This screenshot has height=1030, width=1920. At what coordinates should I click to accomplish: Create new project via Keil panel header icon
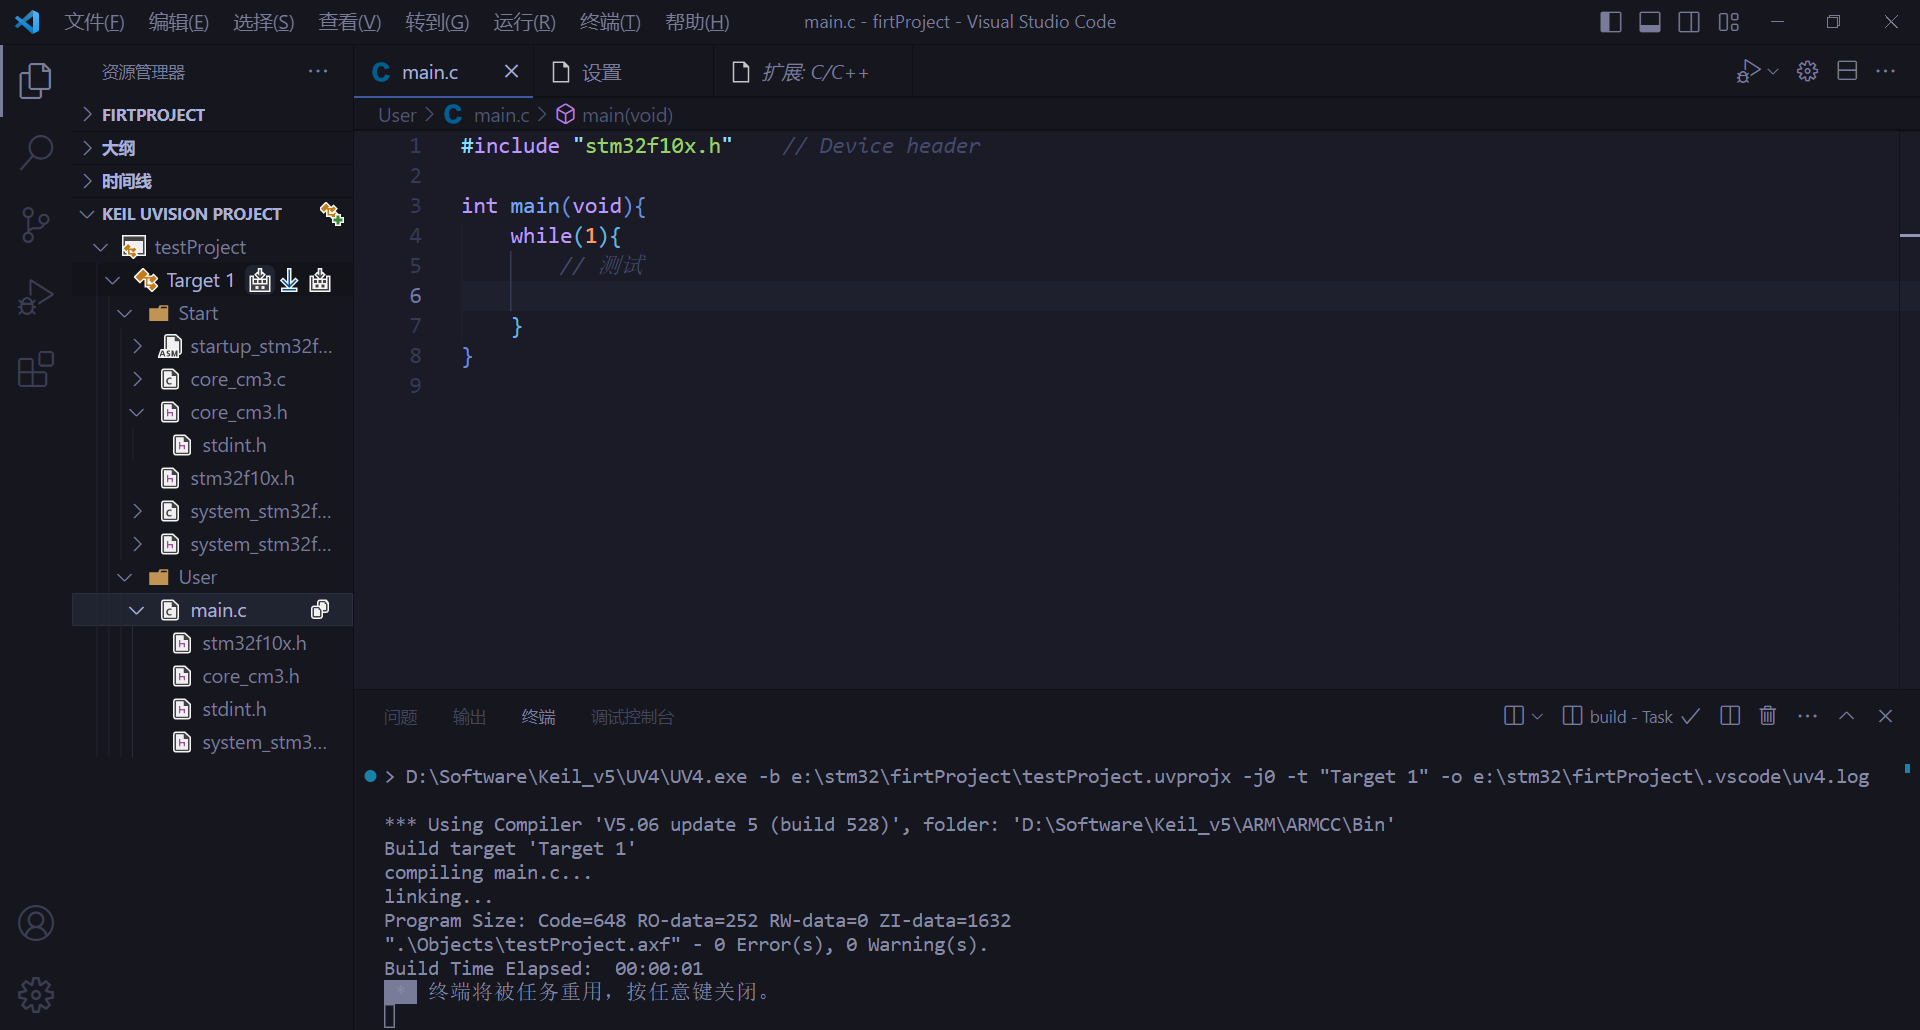[331, 213]
